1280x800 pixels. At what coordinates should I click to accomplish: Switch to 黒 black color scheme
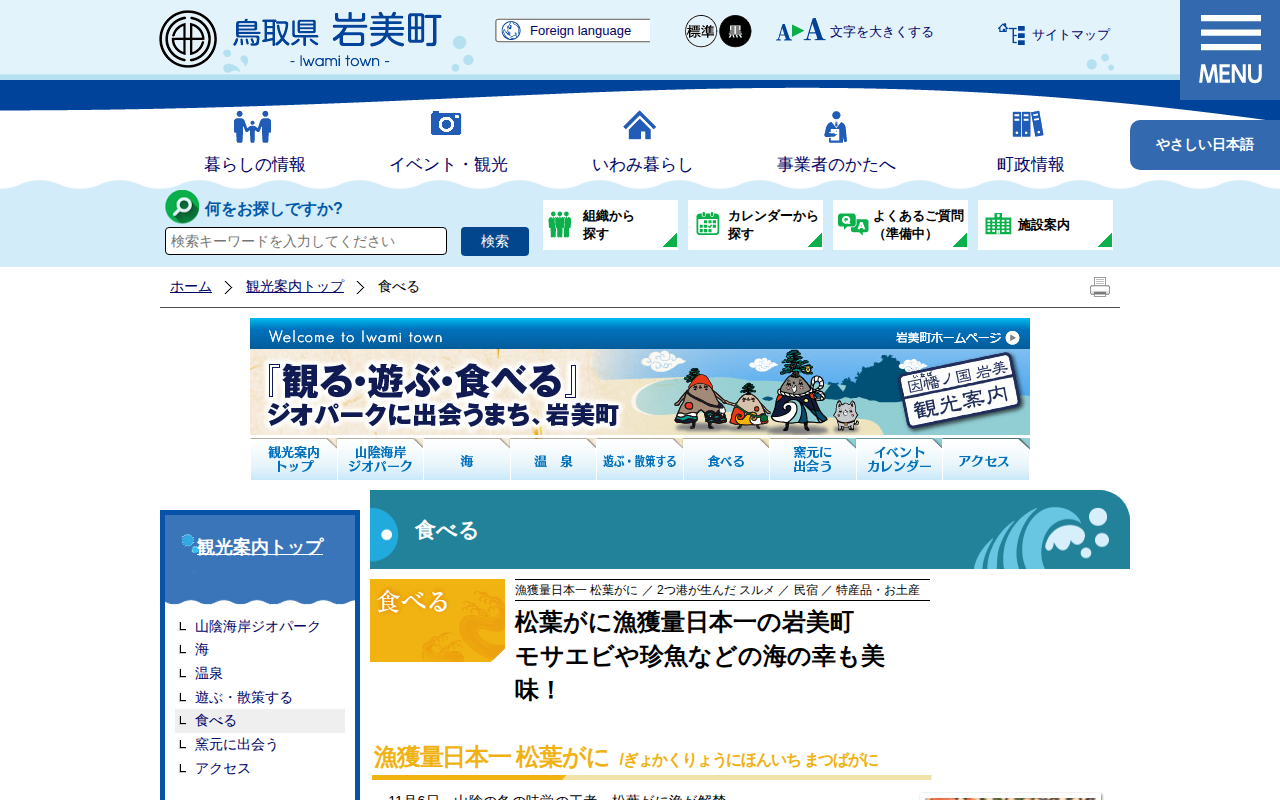[x=735, y=31]
